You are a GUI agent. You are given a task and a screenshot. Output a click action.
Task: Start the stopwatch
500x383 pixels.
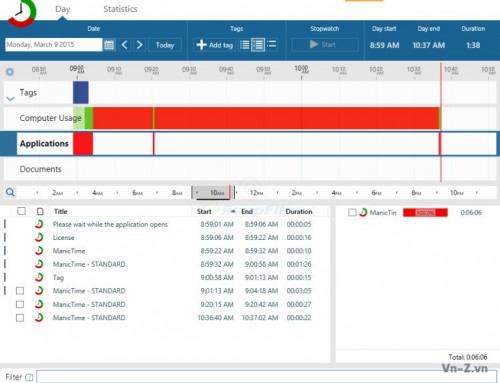tap(325, 44)
